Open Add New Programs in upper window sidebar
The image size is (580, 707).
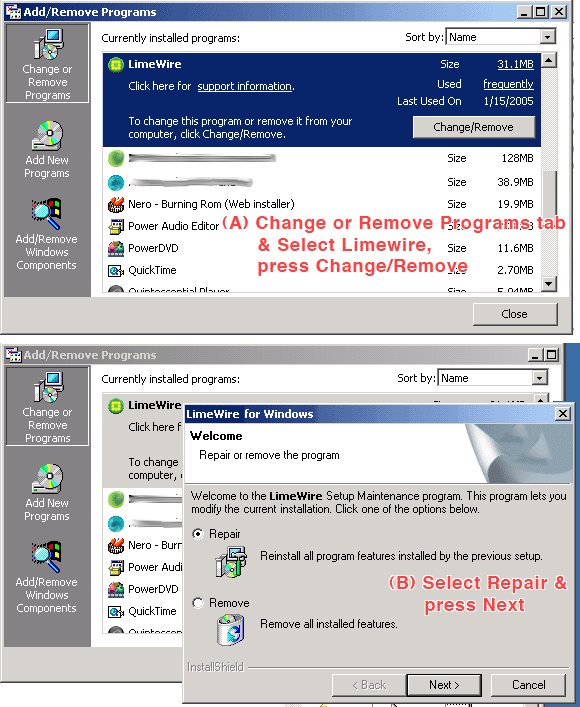pos(47,150)
